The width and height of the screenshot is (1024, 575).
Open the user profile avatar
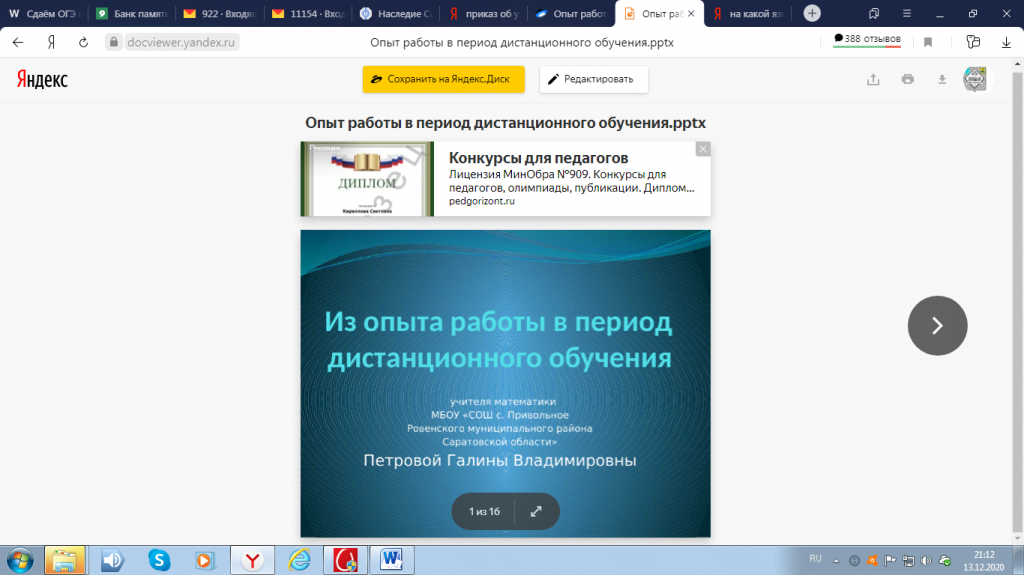(x=975, y=79)
